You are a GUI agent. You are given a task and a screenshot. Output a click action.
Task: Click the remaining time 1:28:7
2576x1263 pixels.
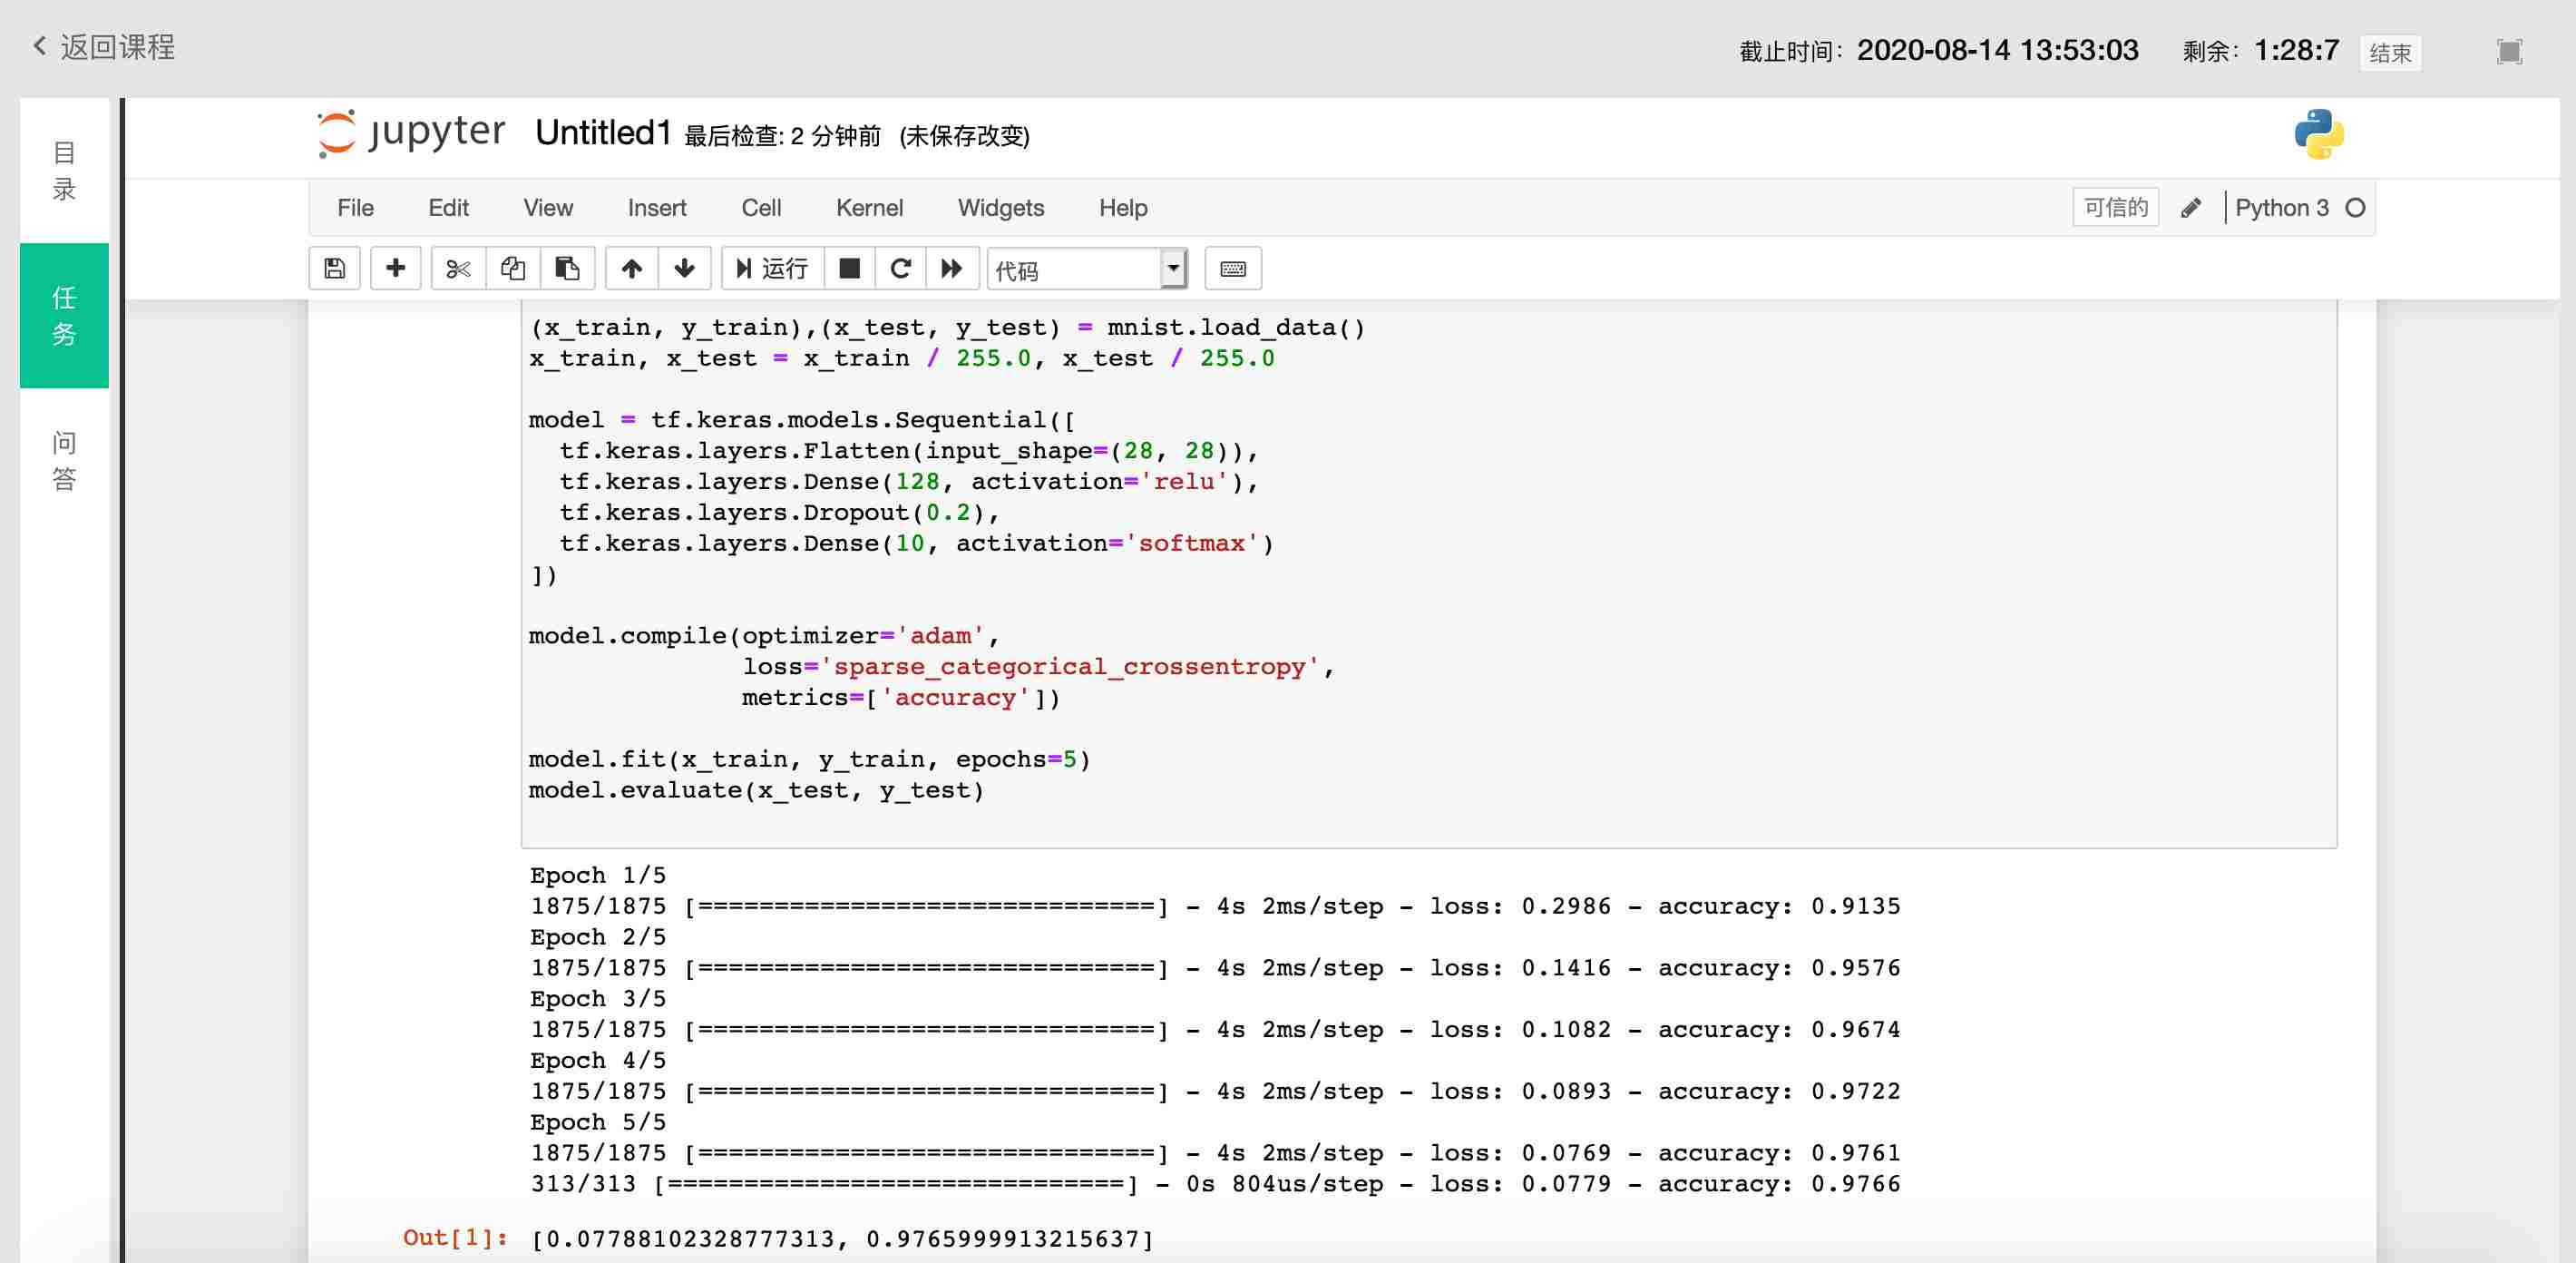pos(2296,51)
